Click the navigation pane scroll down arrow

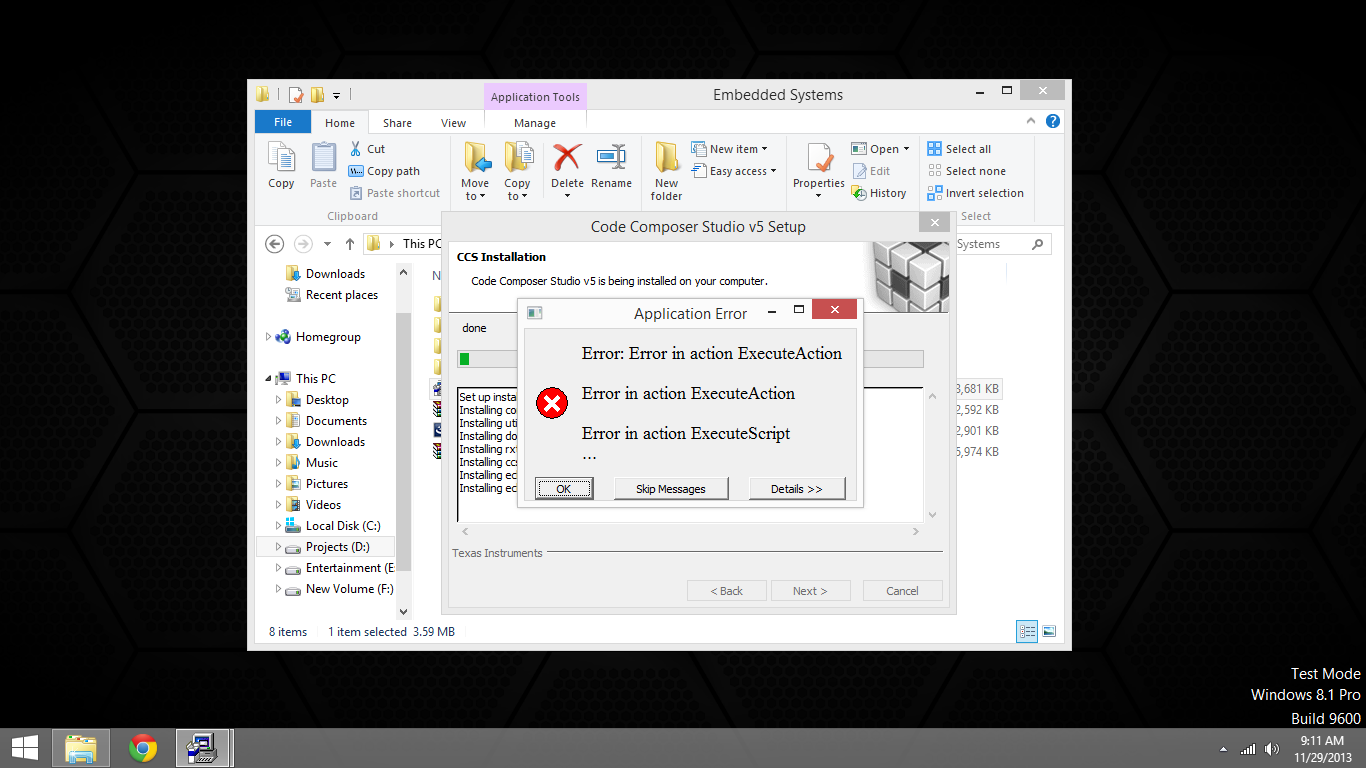pyautogui.click(x=404, y=611)
